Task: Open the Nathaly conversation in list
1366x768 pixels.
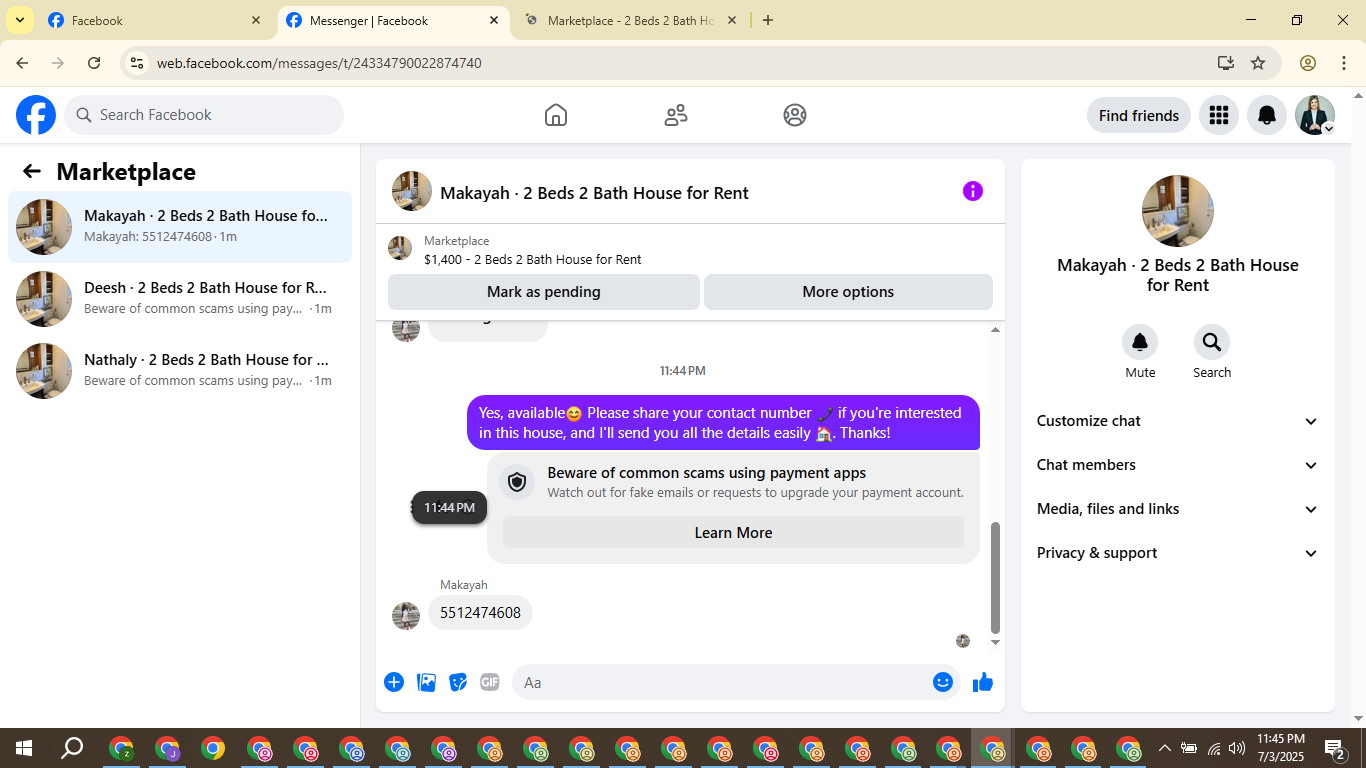Action: pyautogui.click(x=180, y=371)
